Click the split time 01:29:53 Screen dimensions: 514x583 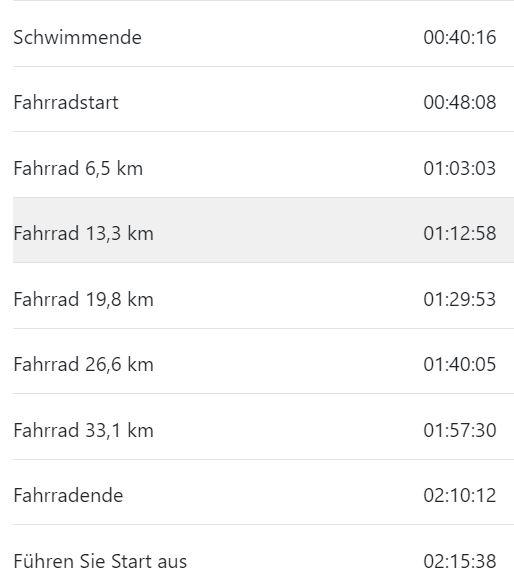460,299
